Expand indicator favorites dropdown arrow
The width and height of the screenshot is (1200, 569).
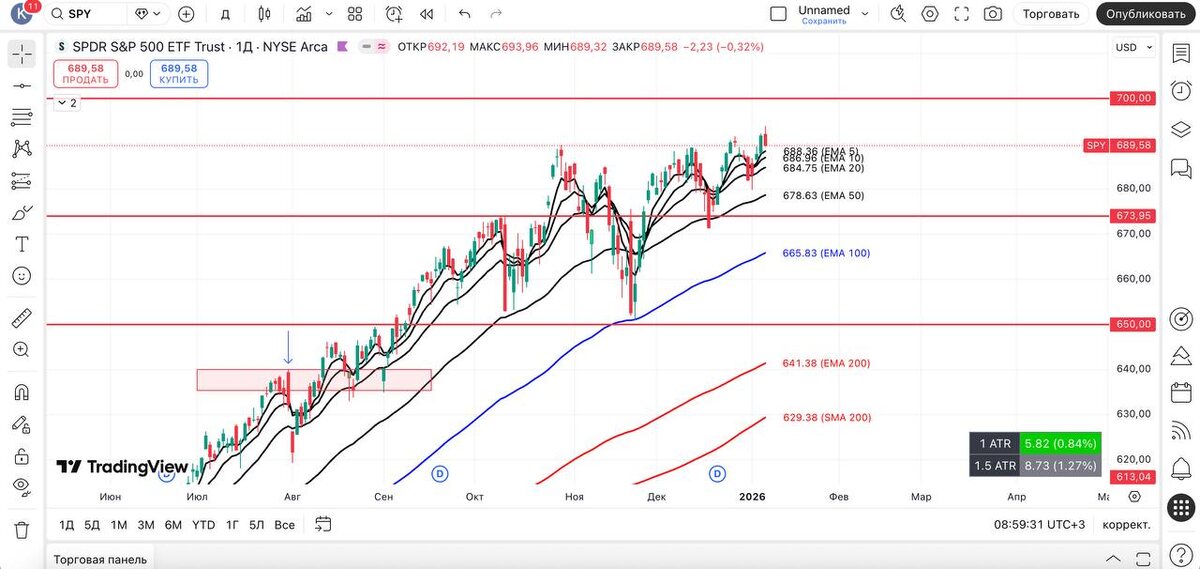[x=330, y=14]
